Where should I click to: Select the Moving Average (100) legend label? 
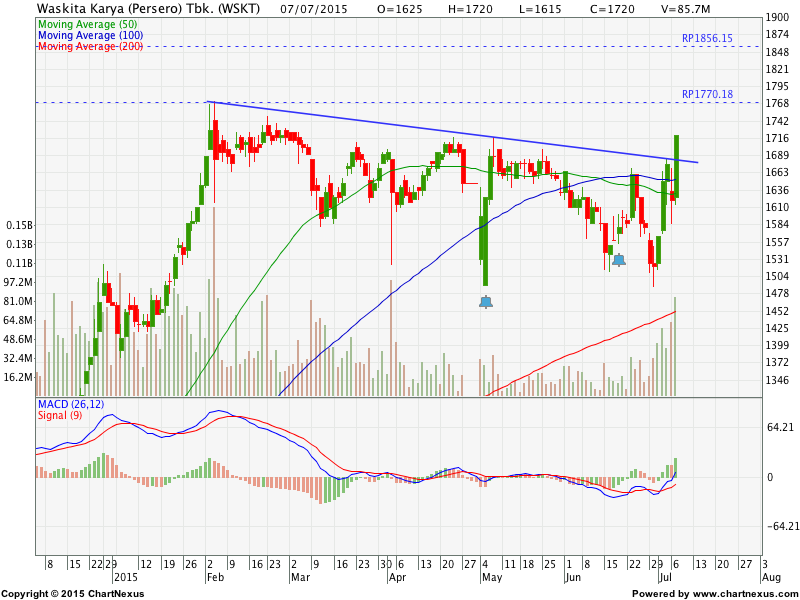(x=89, y=35)
